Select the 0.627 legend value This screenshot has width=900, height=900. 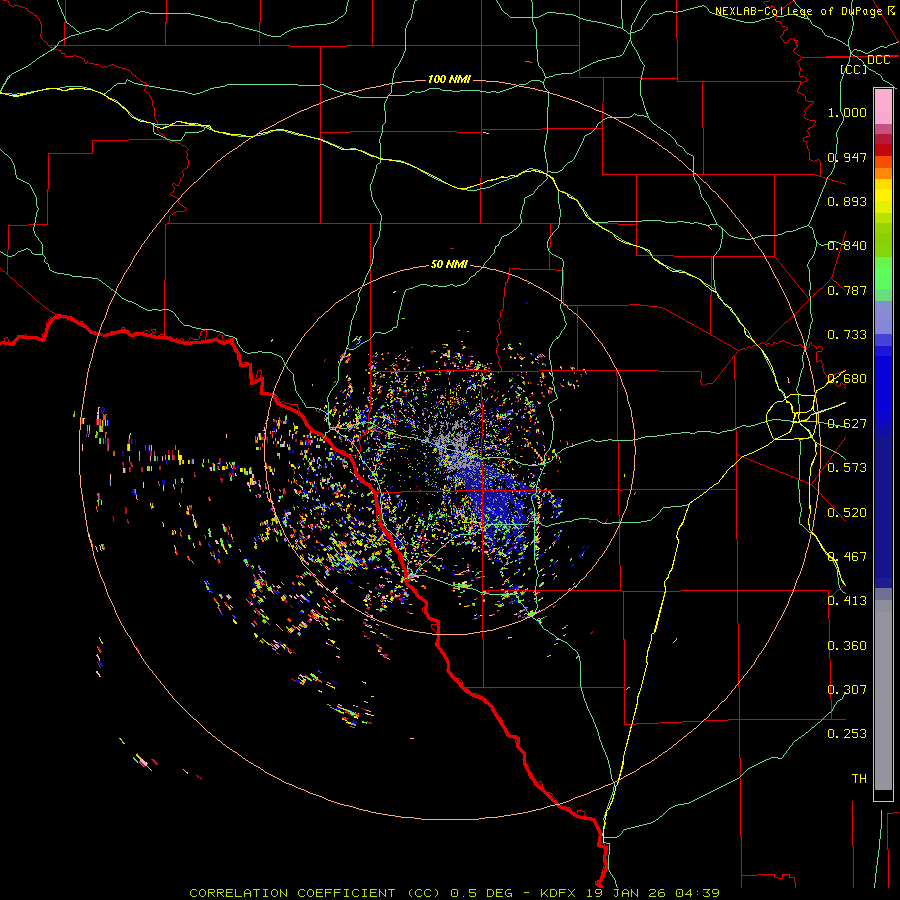[847, 424]
